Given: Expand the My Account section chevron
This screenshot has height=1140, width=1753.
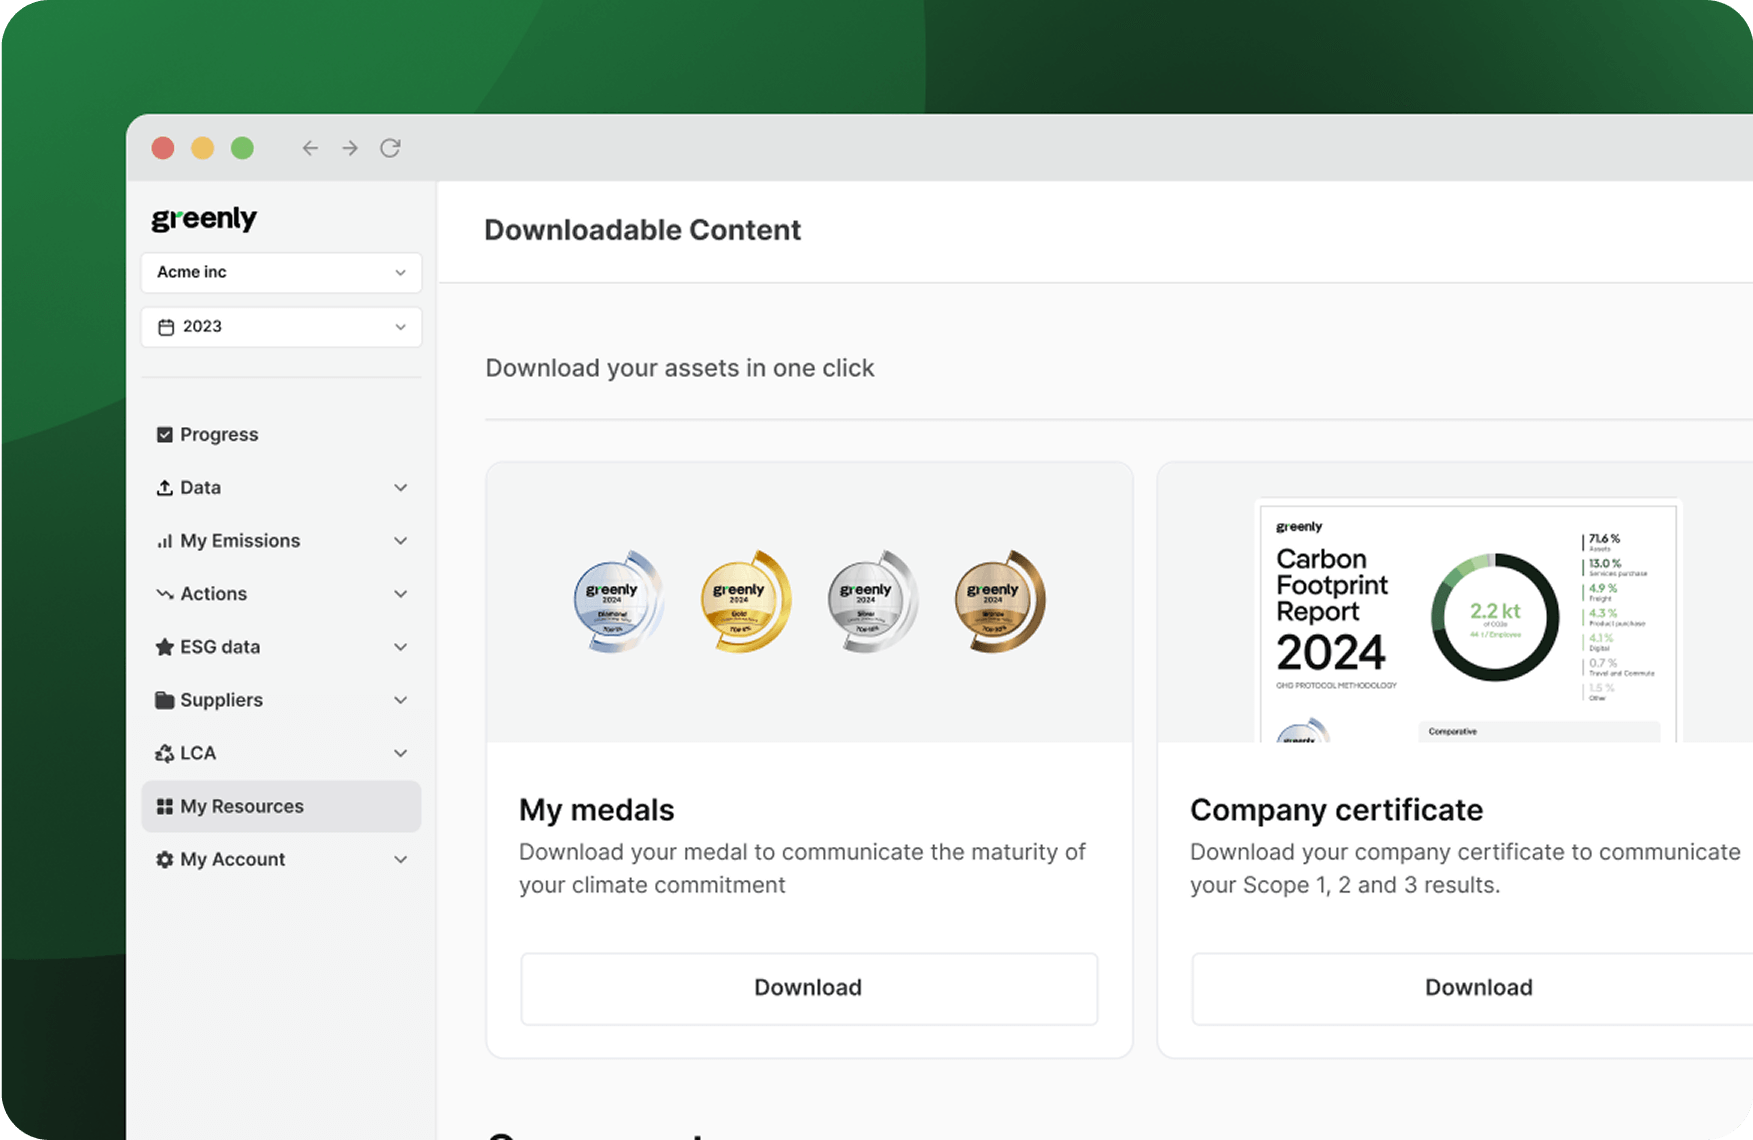Looking at the screenshot, I should click(x=401, y=859).
